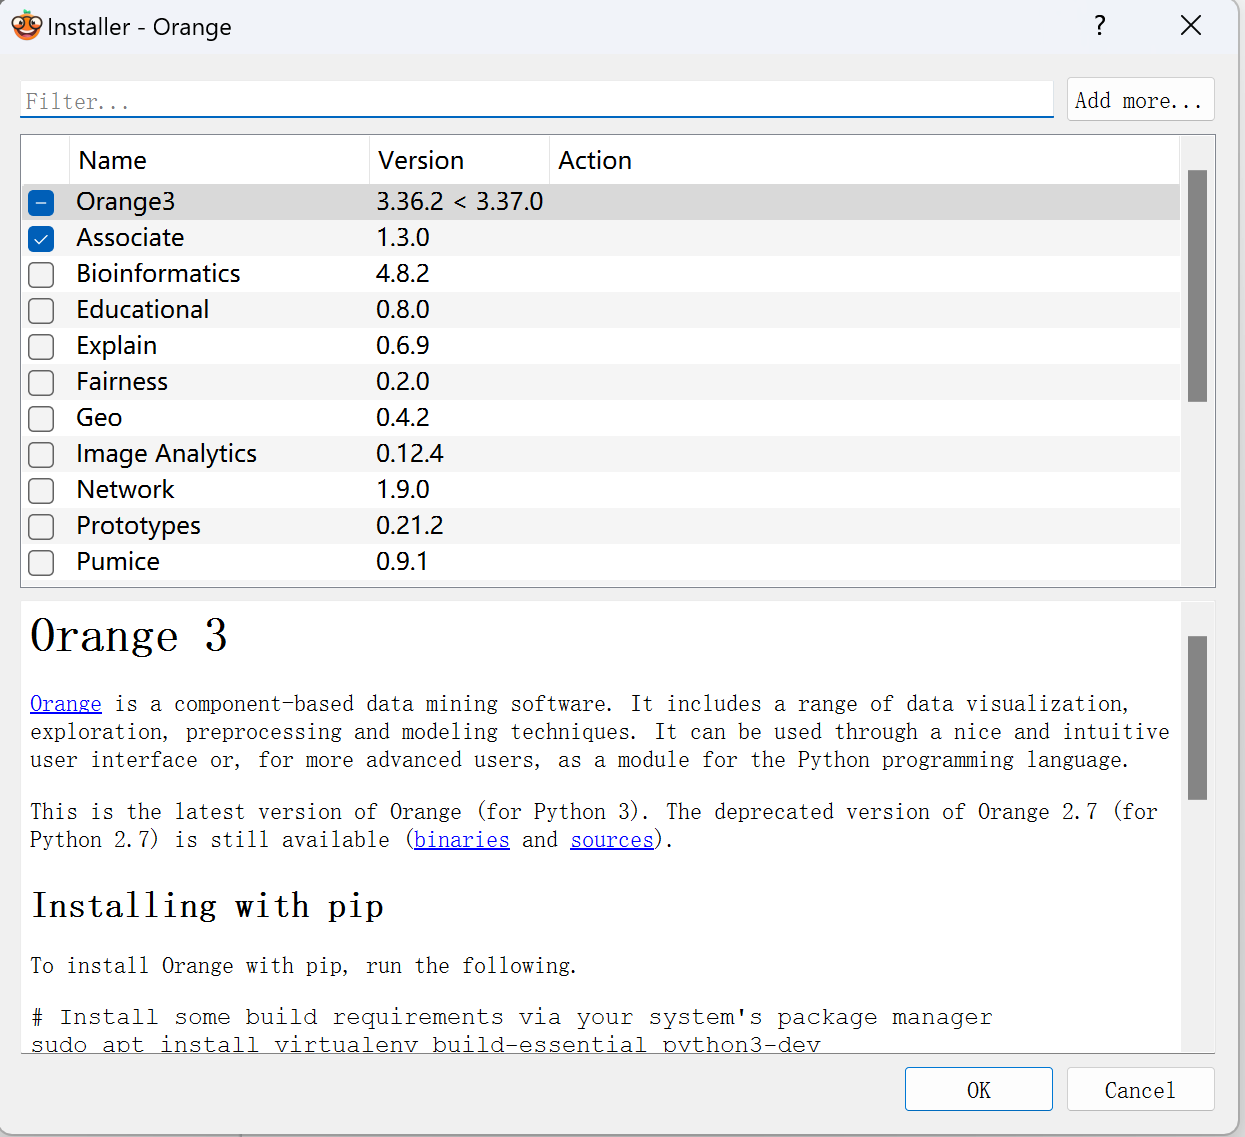Click the Action column header
This screenshot has height=1137, width=1245.
point(864,160)
